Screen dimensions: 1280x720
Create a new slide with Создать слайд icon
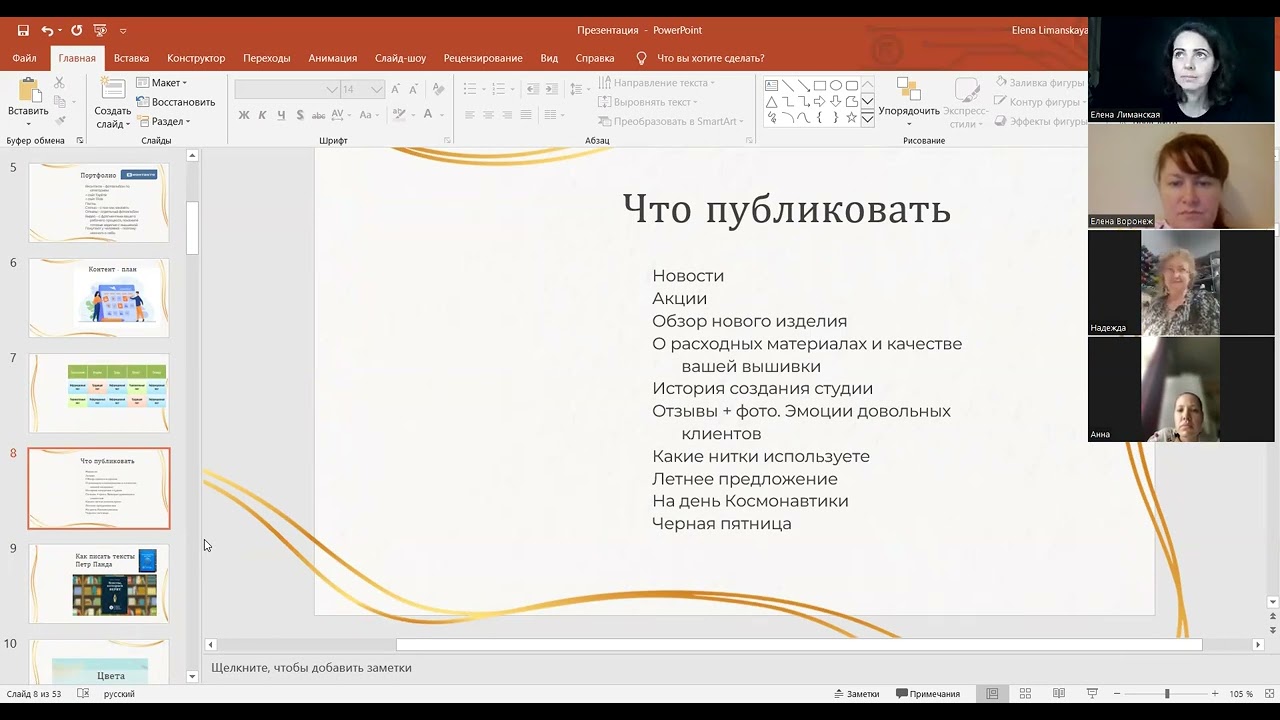113,89
